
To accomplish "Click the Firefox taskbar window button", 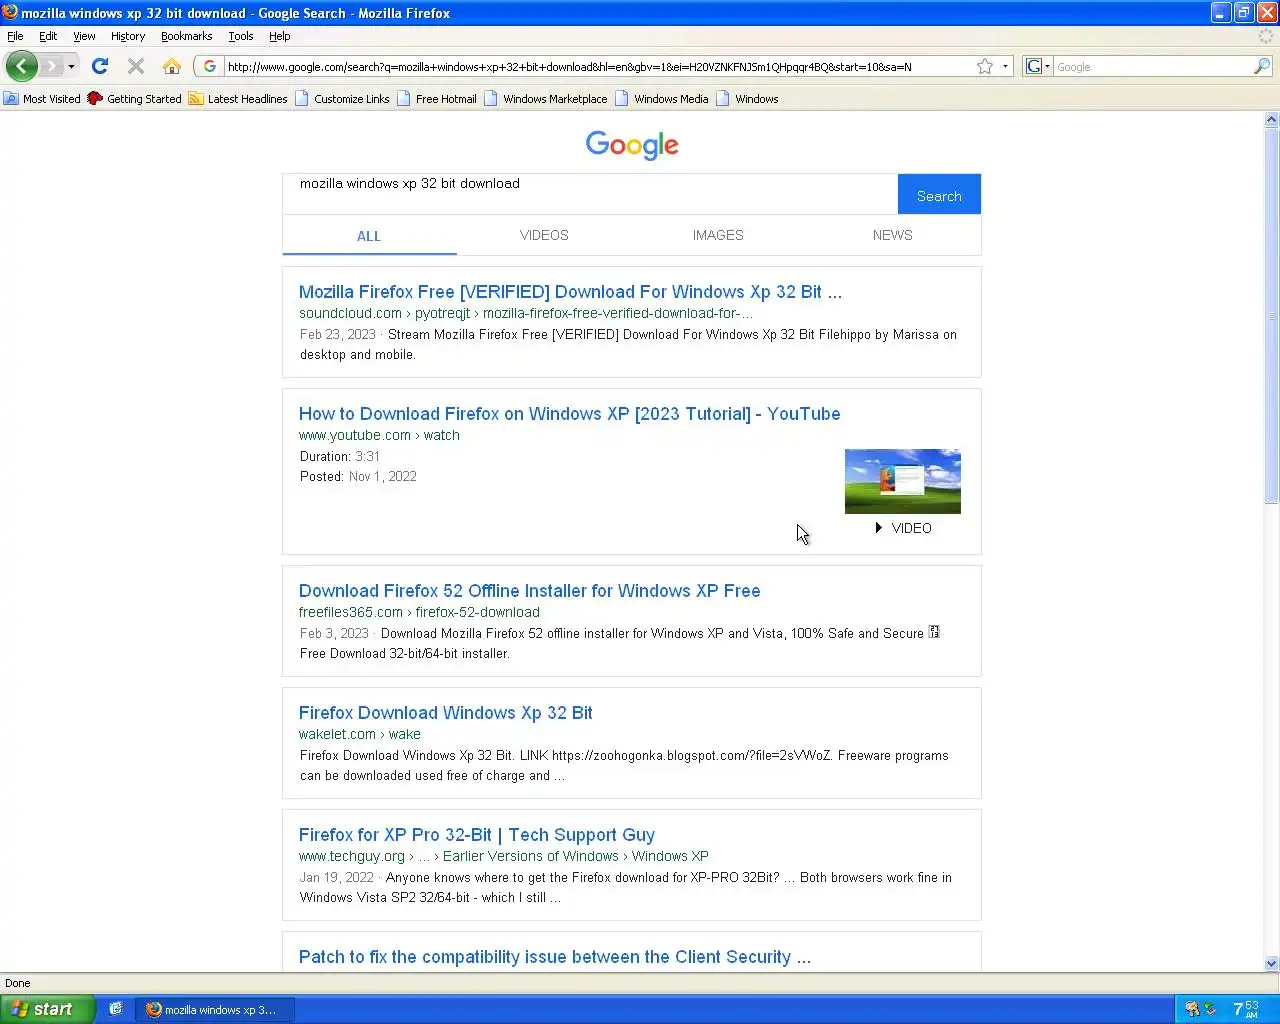I will [x=214, y=1009].
